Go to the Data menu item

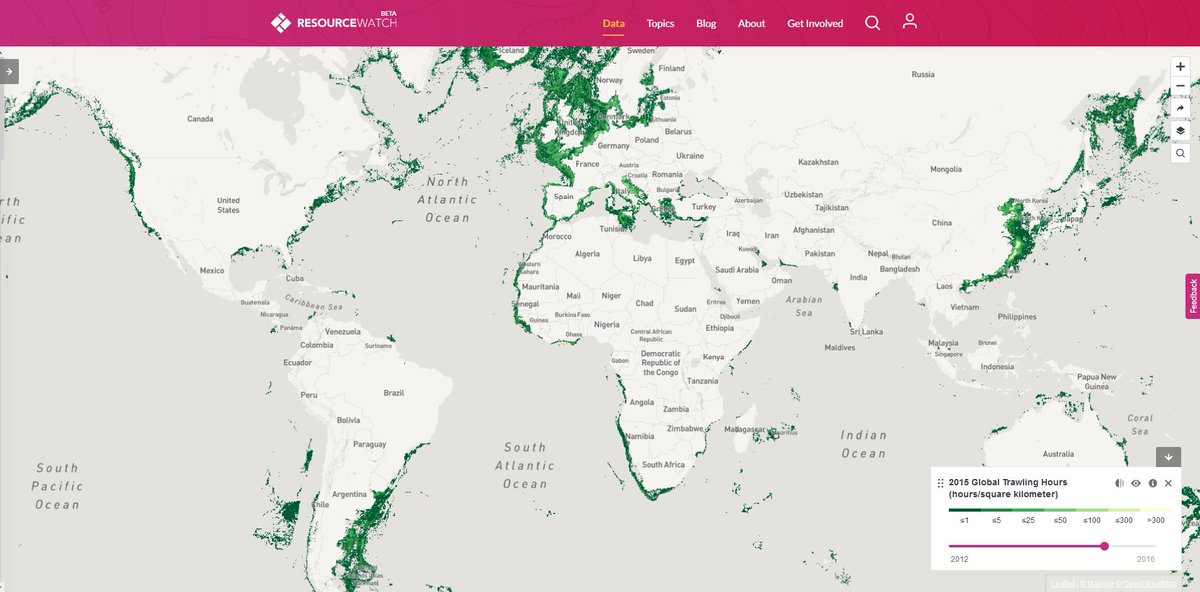(613, 23)
